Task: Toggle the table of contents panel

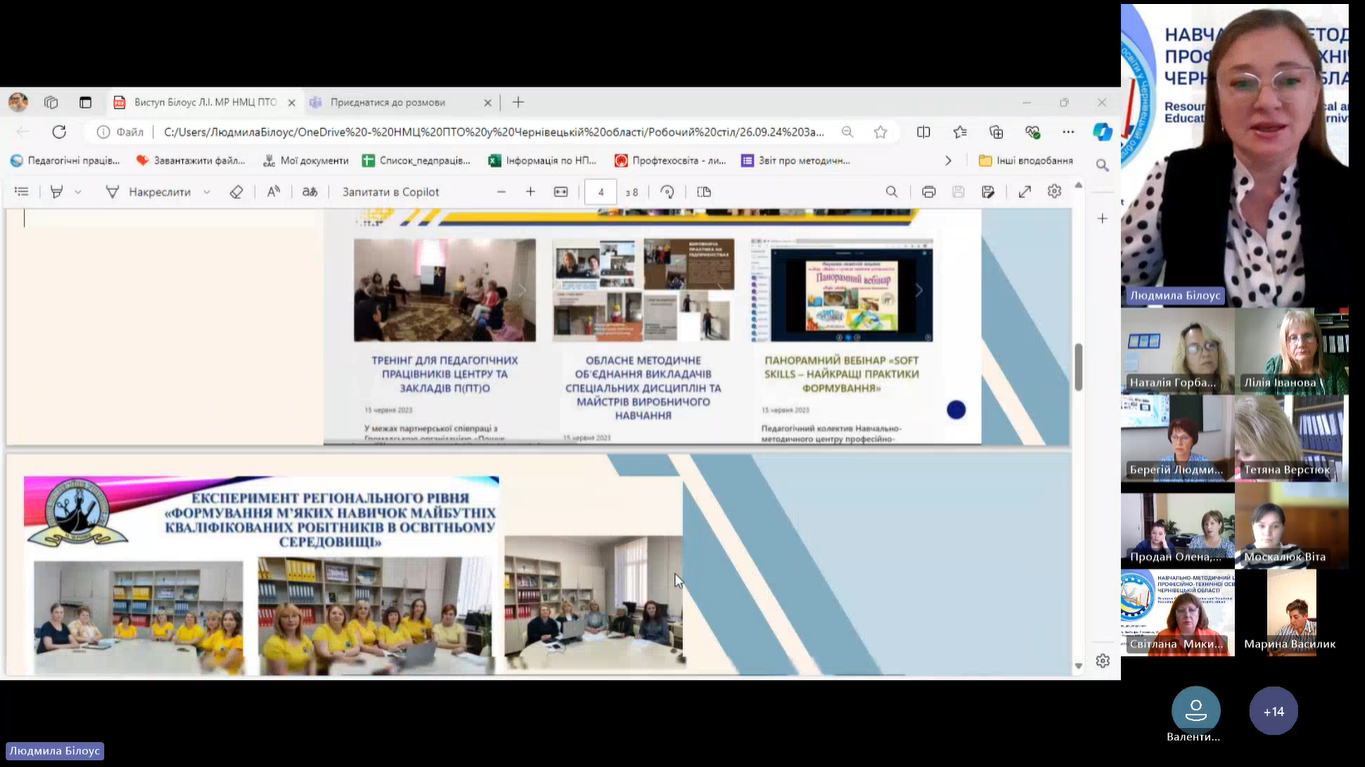Action: (22, 192)
